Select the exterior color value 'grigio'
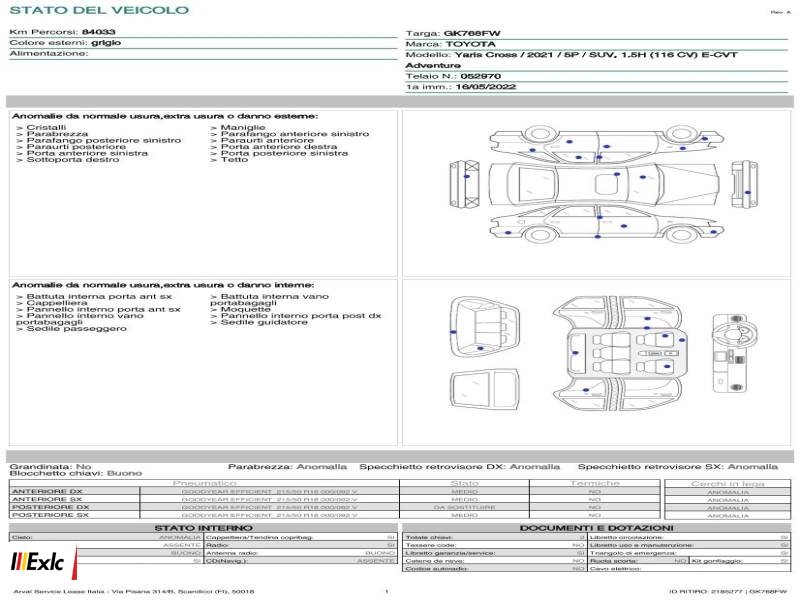This screenshot has height=600, width=800. (x=106, y=42)
